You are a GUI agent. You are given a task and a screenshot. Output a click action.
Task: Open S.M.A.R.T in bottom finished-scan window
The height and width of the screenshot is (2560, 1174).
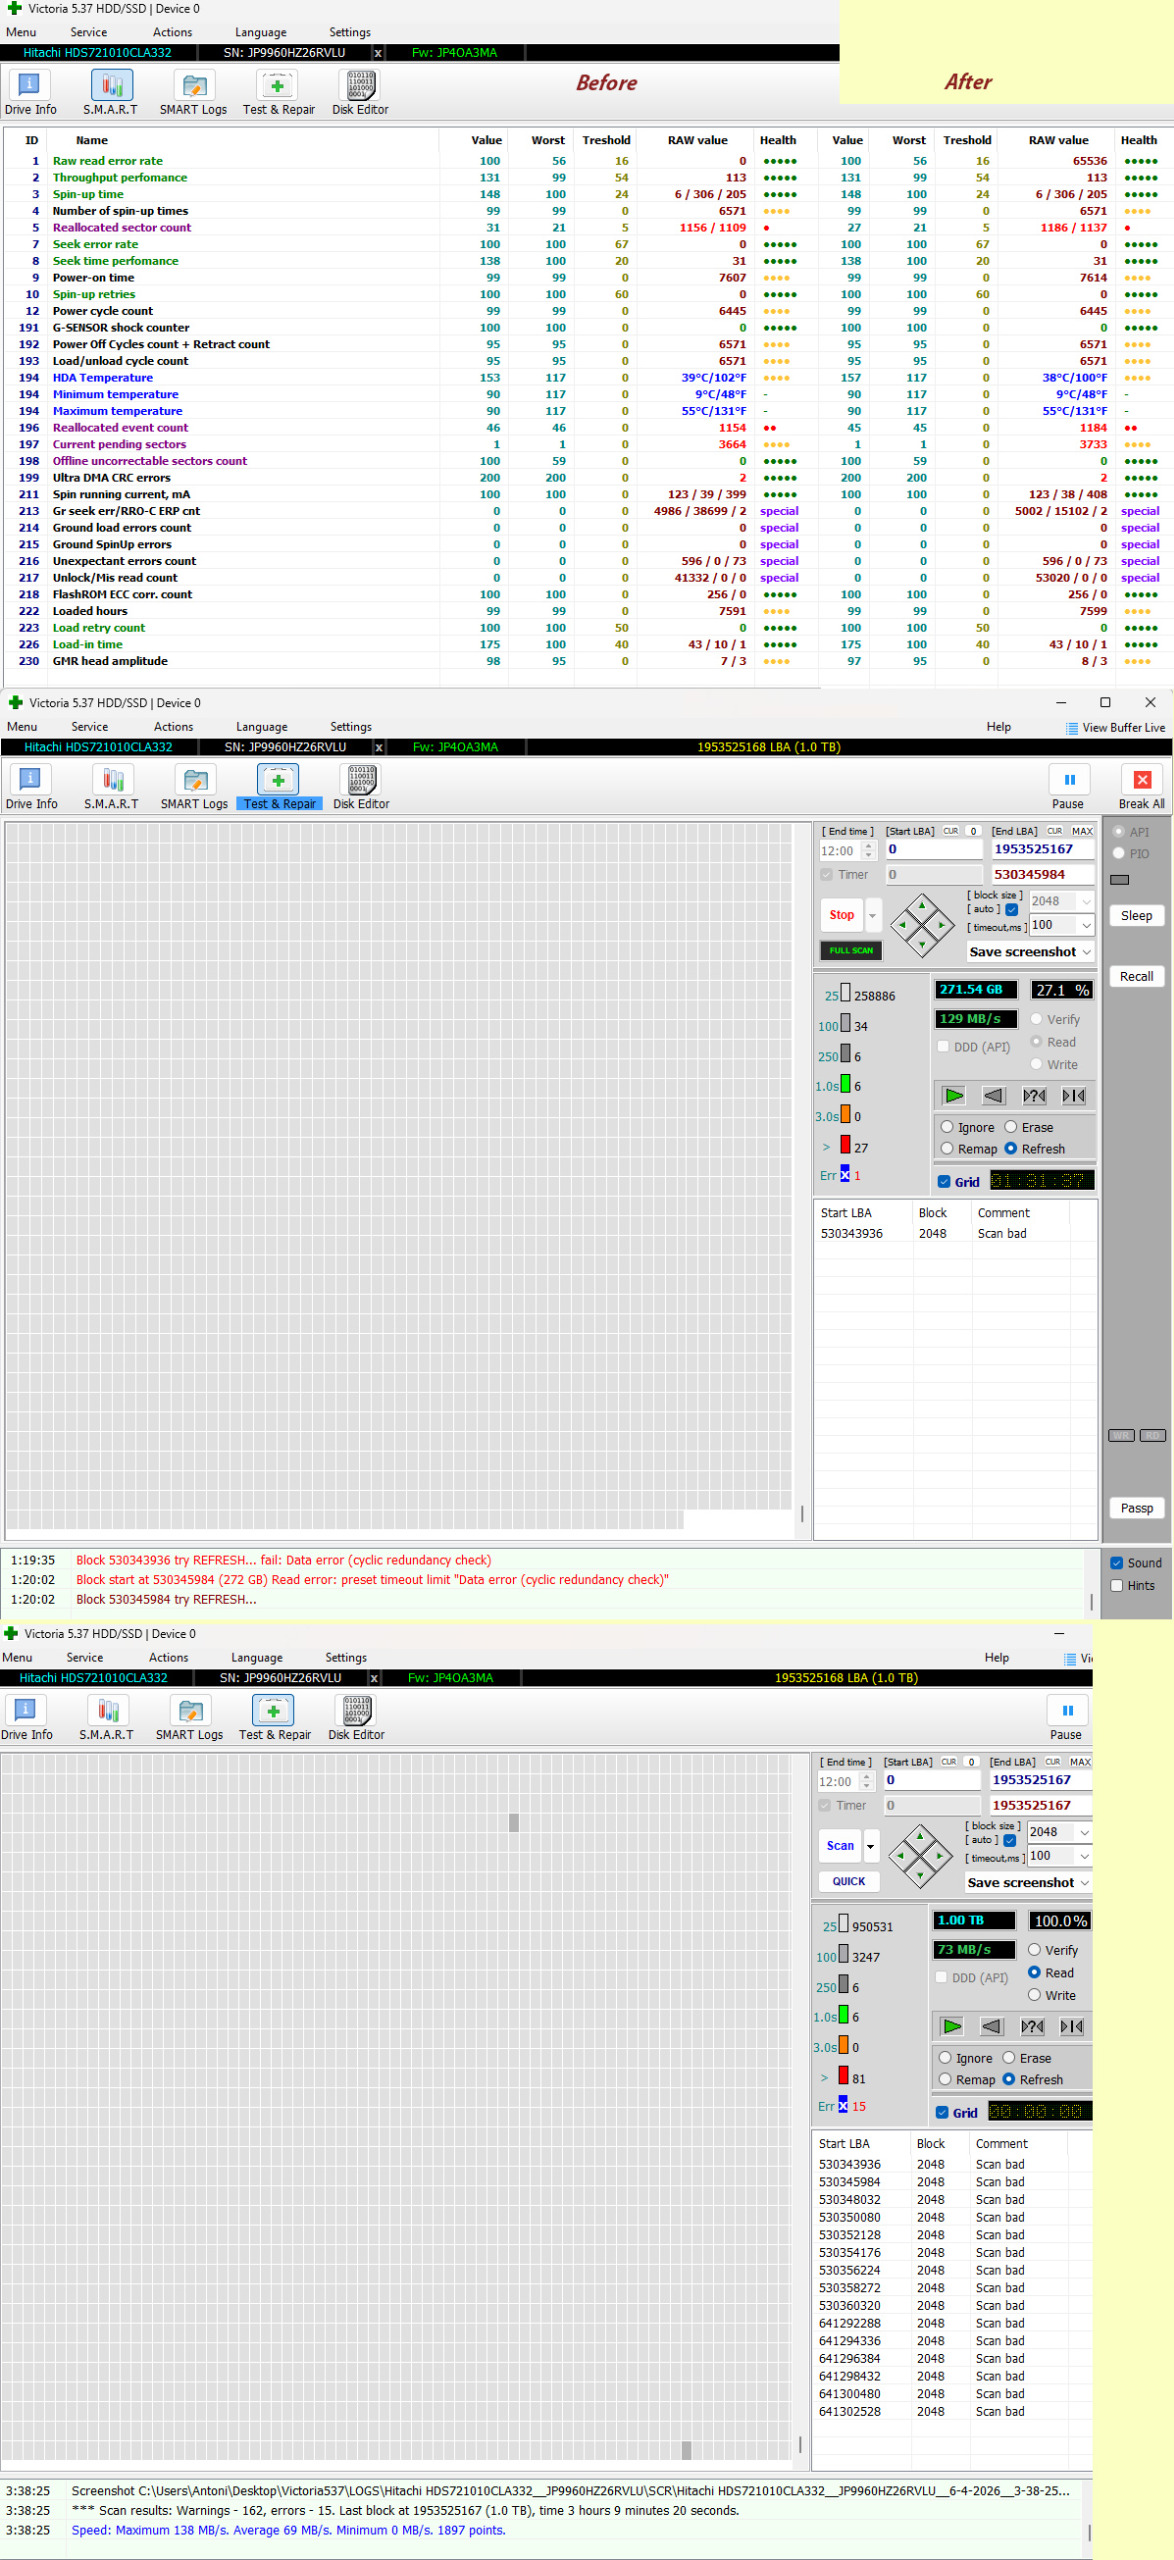tap(107, 1718)
